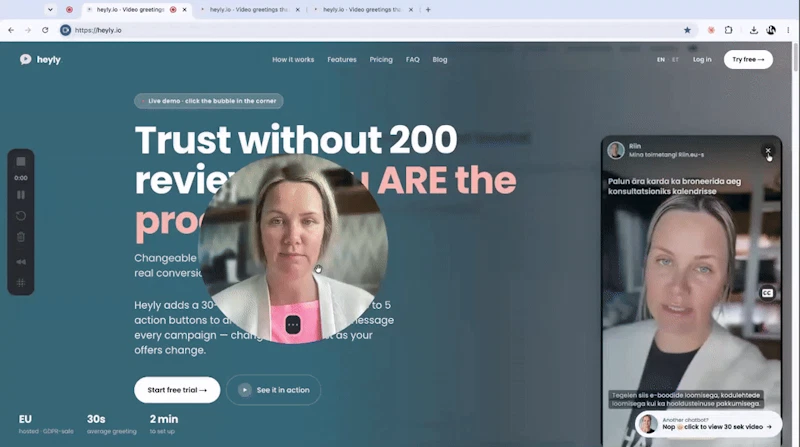Screen dimensions: 800x447
Task: Pause the recording in the side toolbar
Action: pos(21,195)
